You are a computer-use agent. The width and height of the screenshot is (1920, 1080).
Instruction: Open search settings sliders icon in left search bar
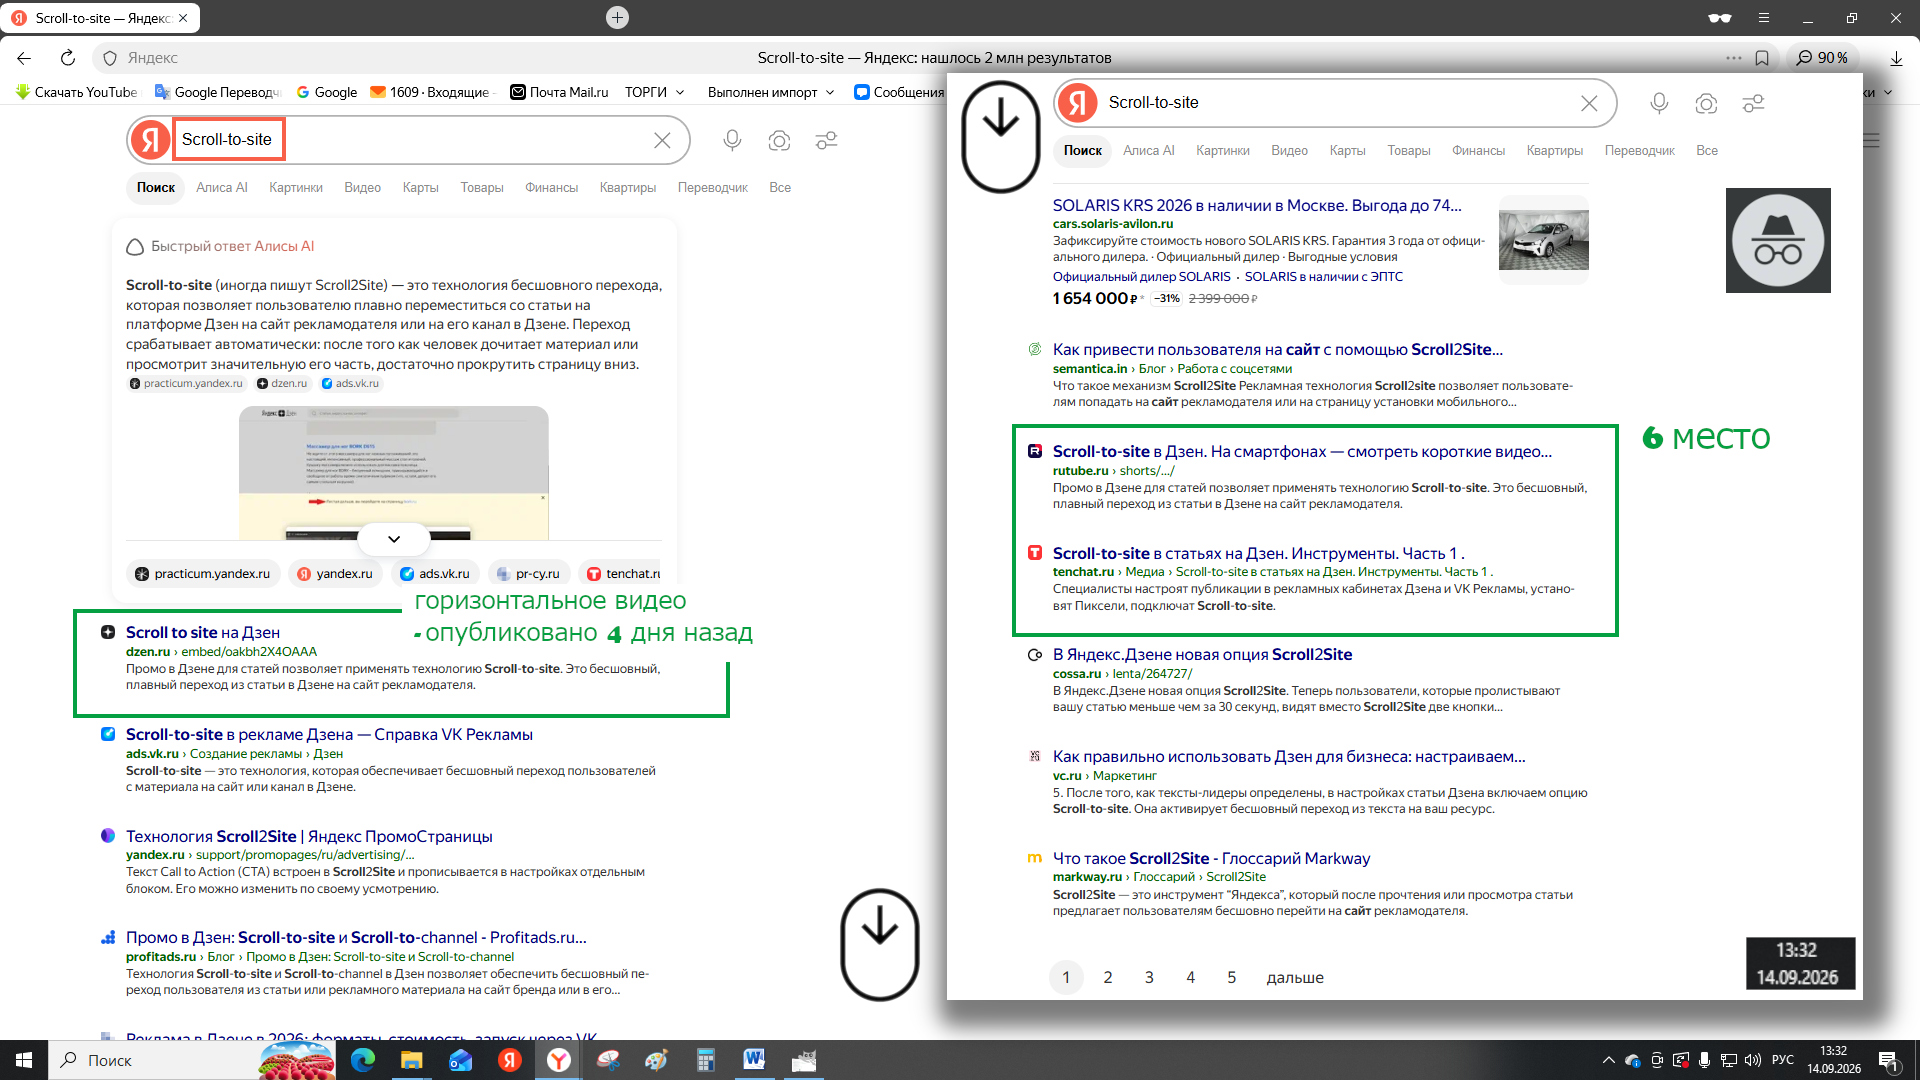(x=826, y=141)
